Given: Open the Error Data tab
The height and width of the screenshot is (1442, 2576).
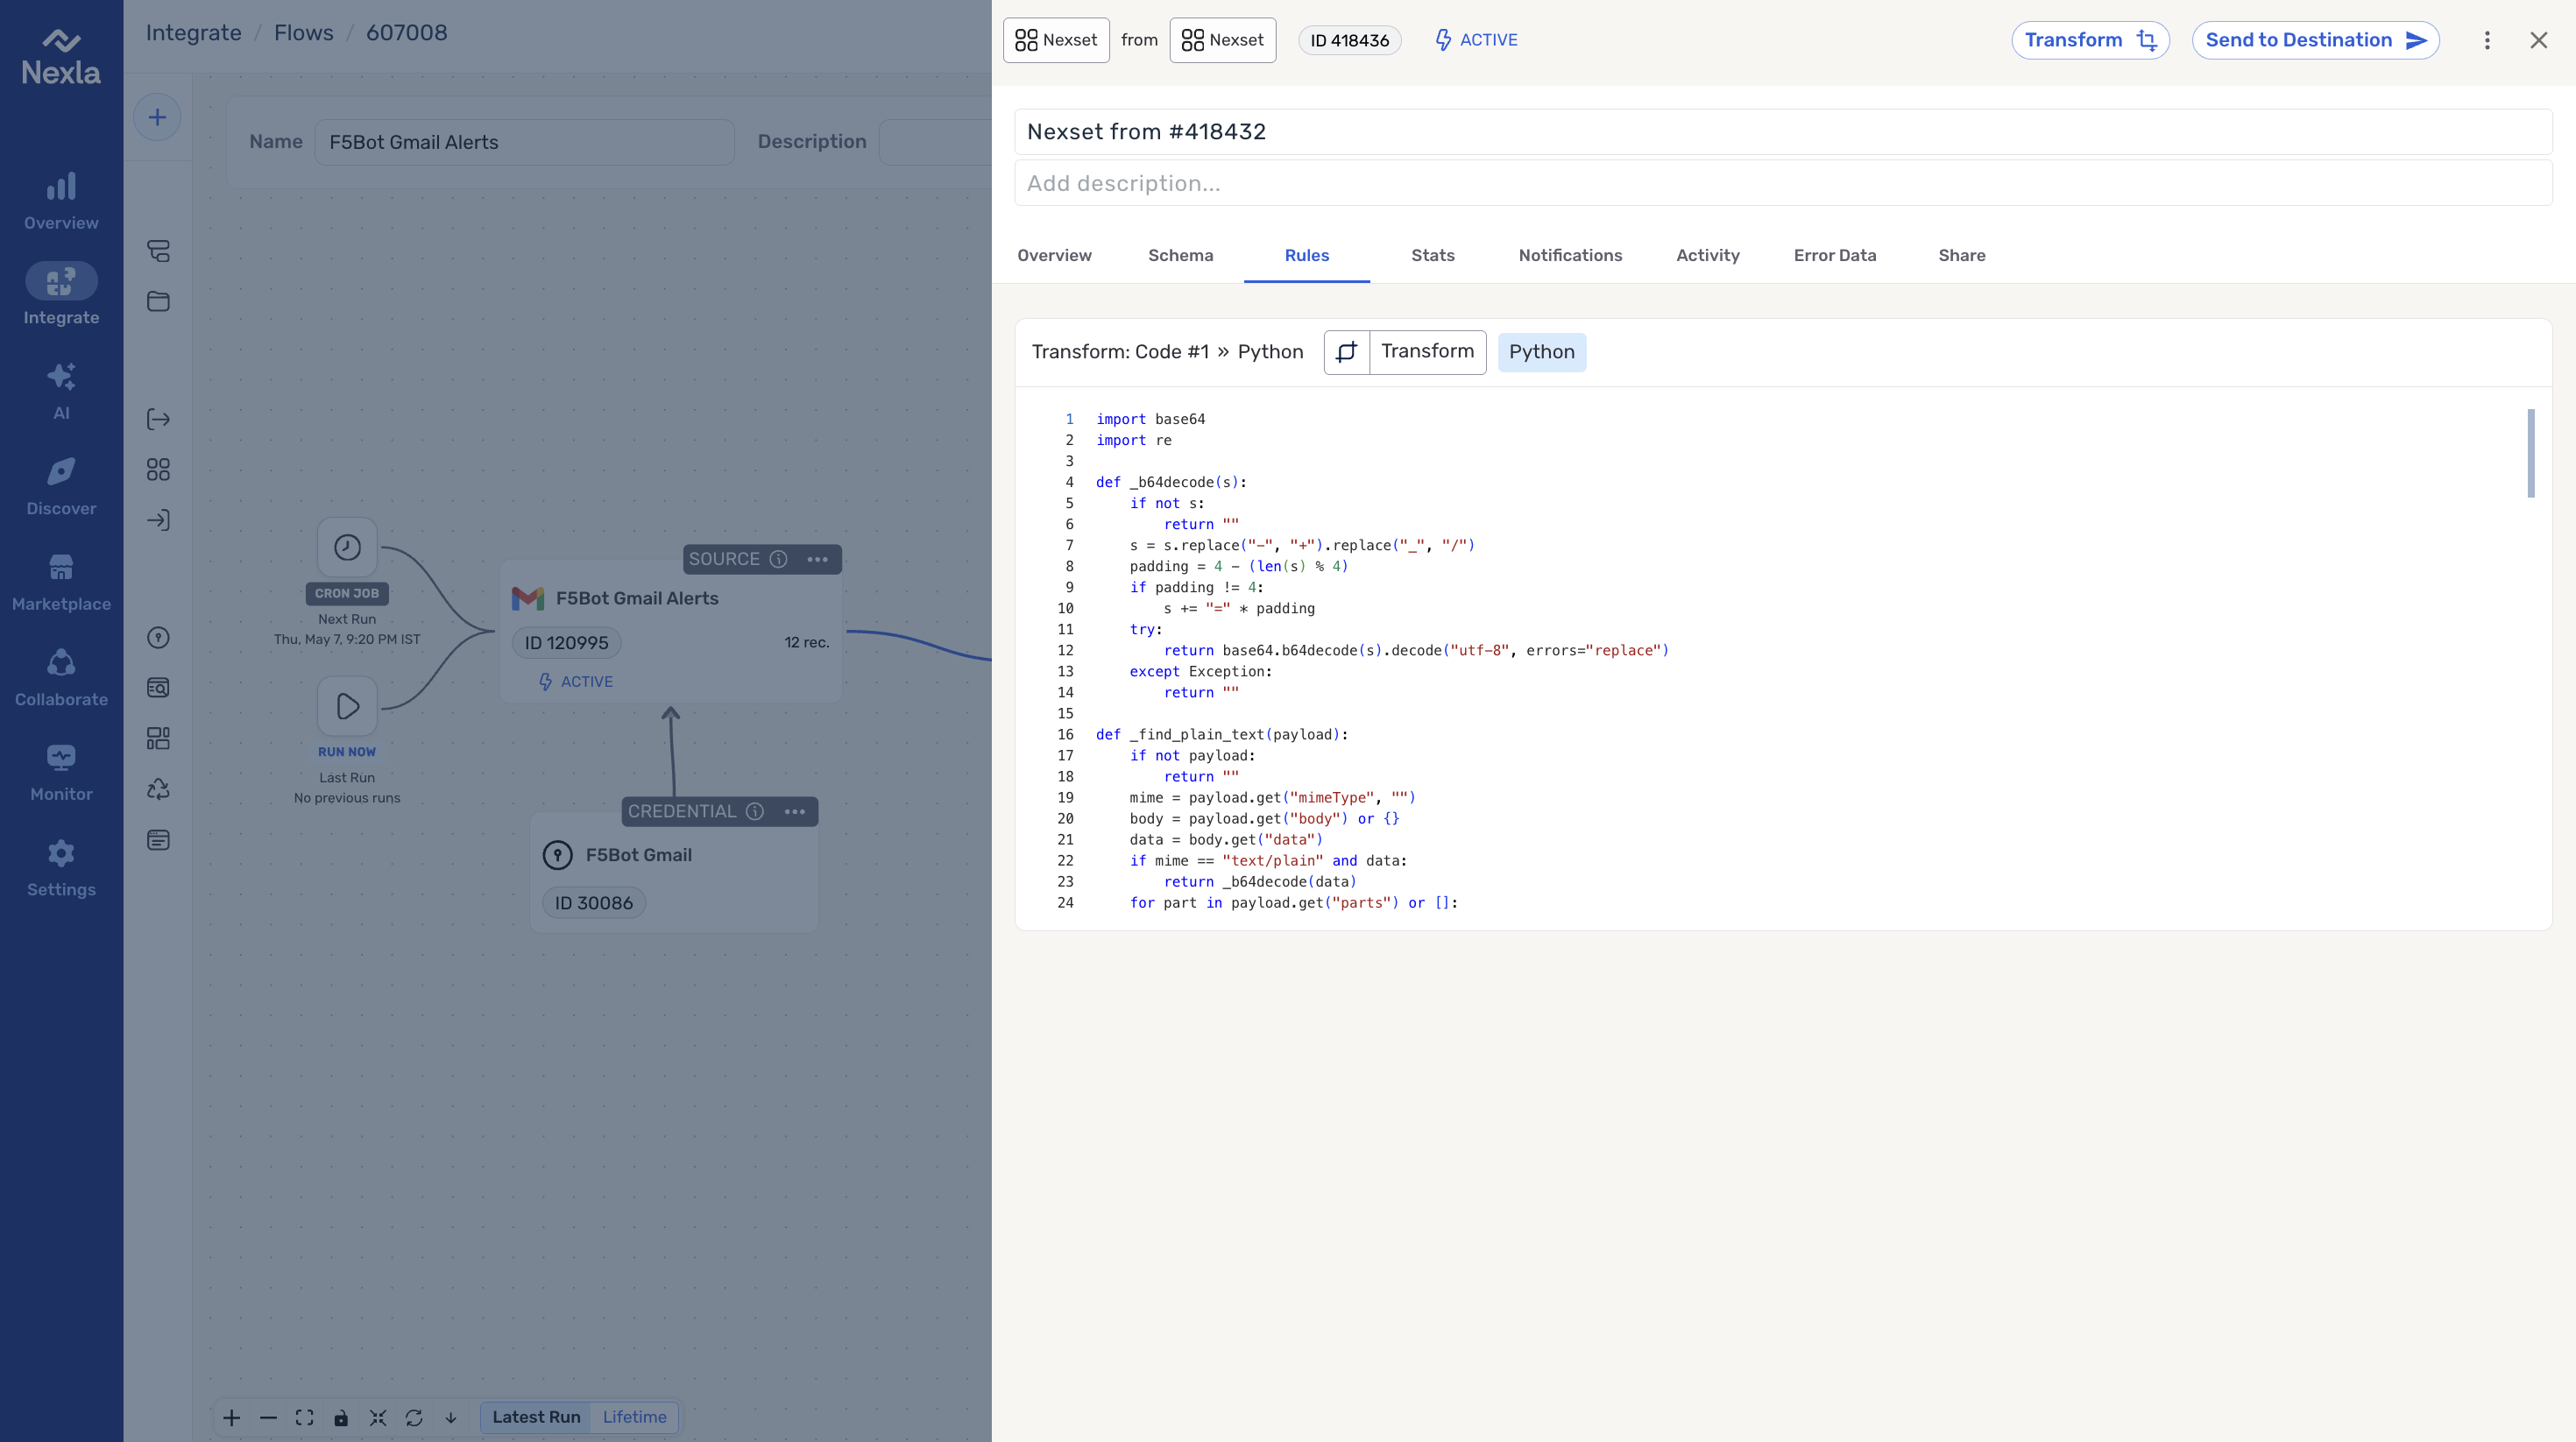Looking at the screenshot, I should (1834, 255).
